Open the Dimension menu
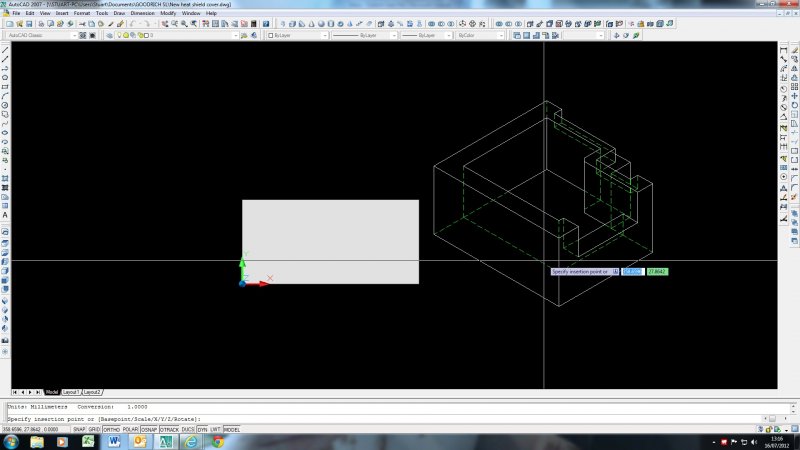800x450 pixels. coord(142,13)
